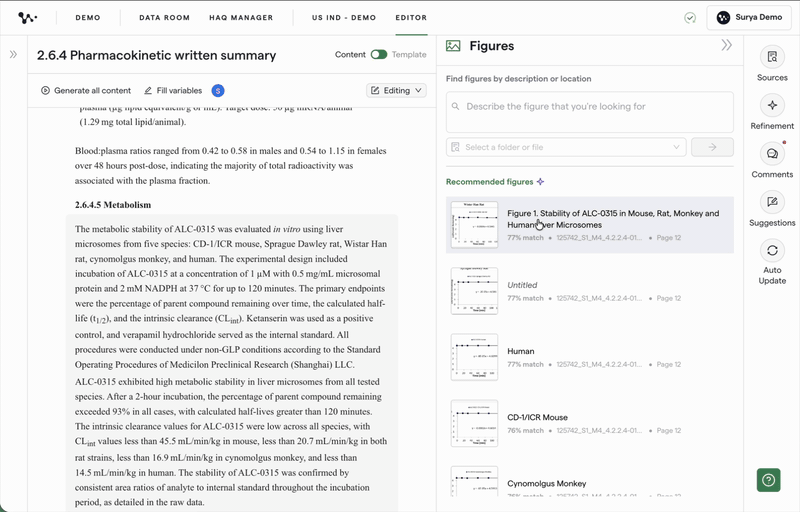
Task: Select US IND - DEMO tab
Action: (x=344, y=18)
